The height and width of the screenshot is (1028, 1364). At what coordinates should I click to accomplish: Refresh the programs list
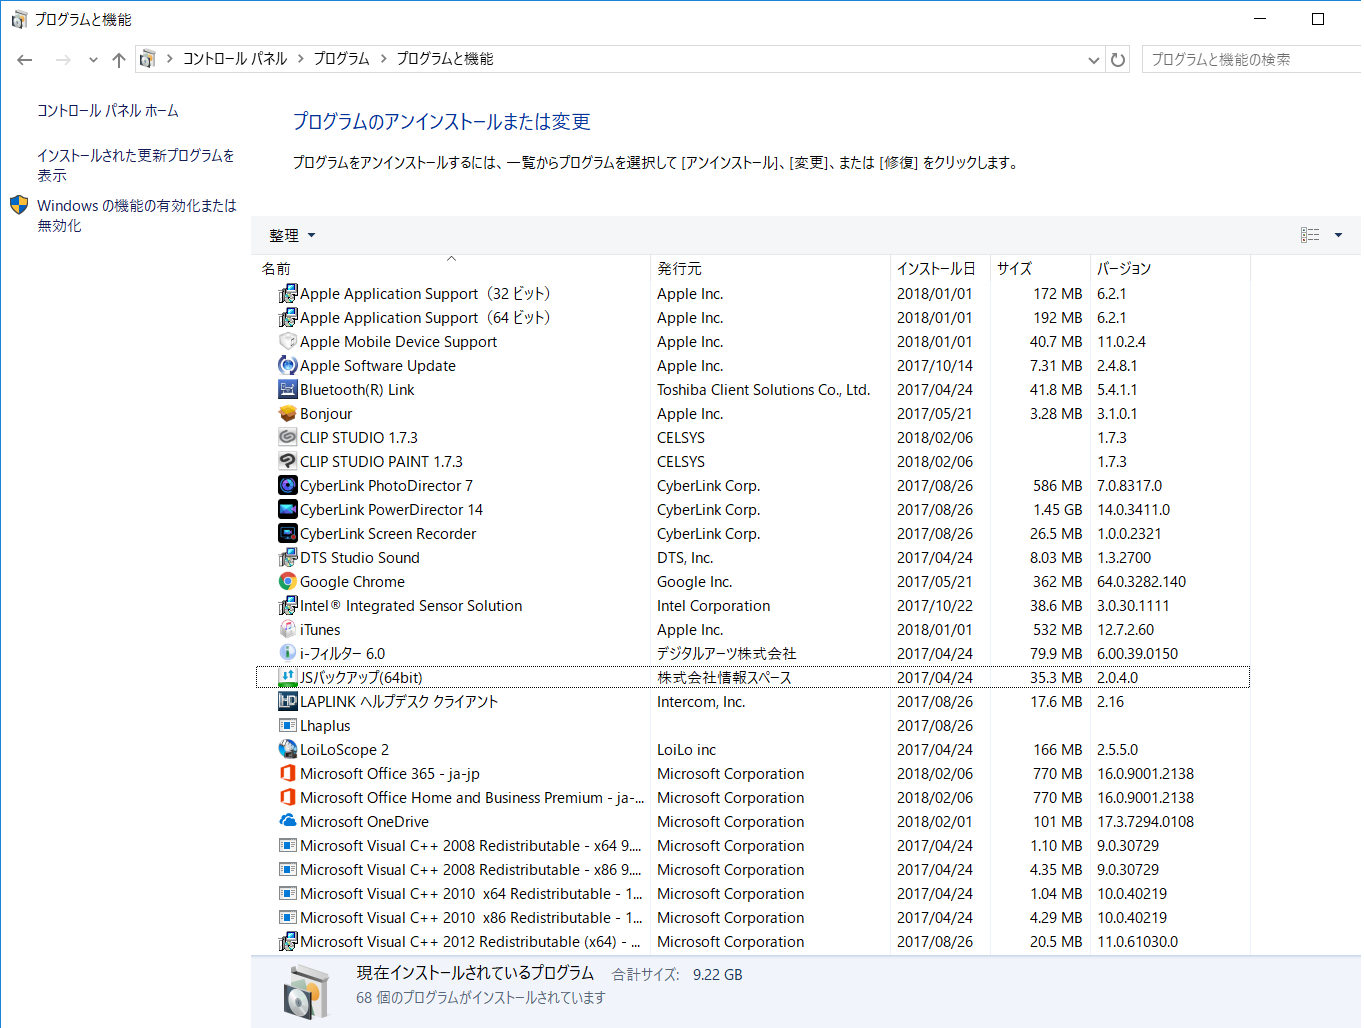(x=1118, y=60)
